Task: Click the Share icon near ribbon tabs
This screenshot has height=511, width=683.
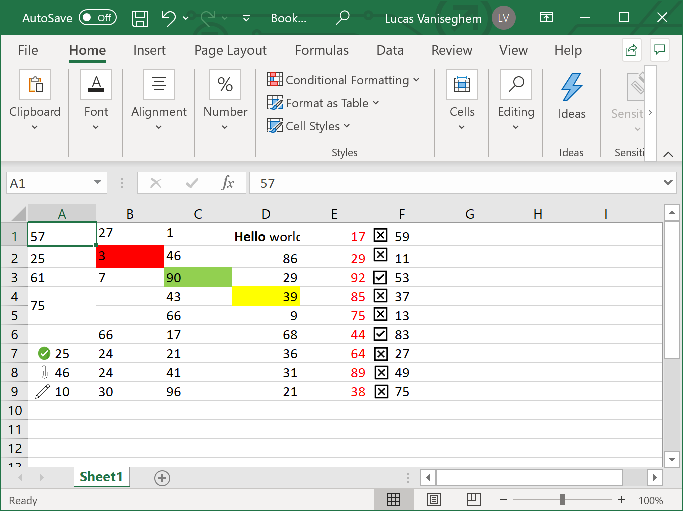Action: pos(631,50)
